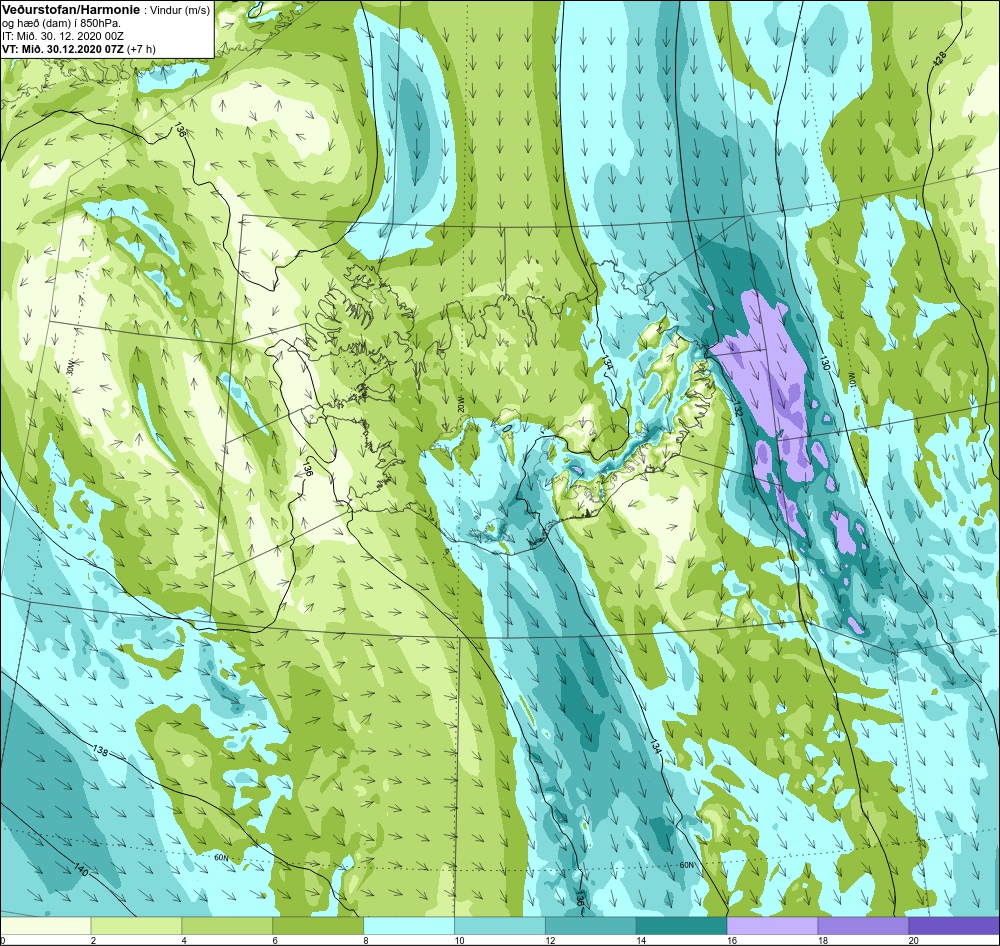Screen dimensions: 1000x946
Task: Select the "132" height contour label
Action: tap(737, 408)
